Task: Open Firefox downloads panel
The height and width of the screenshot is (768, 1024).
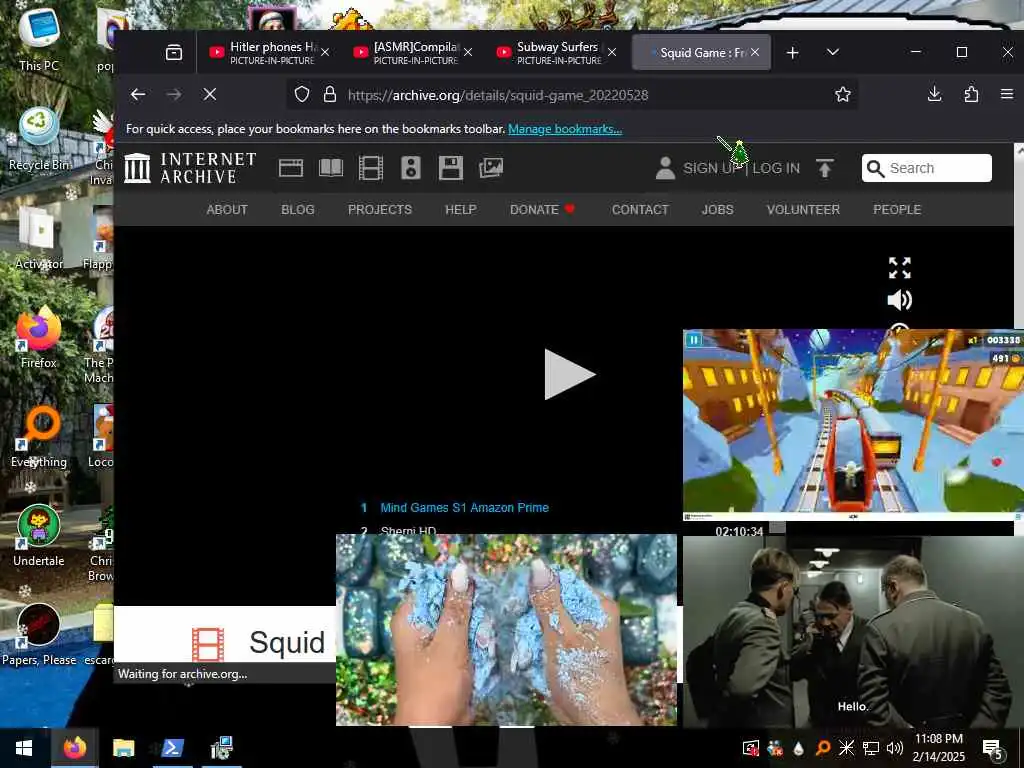Action: 935,95
